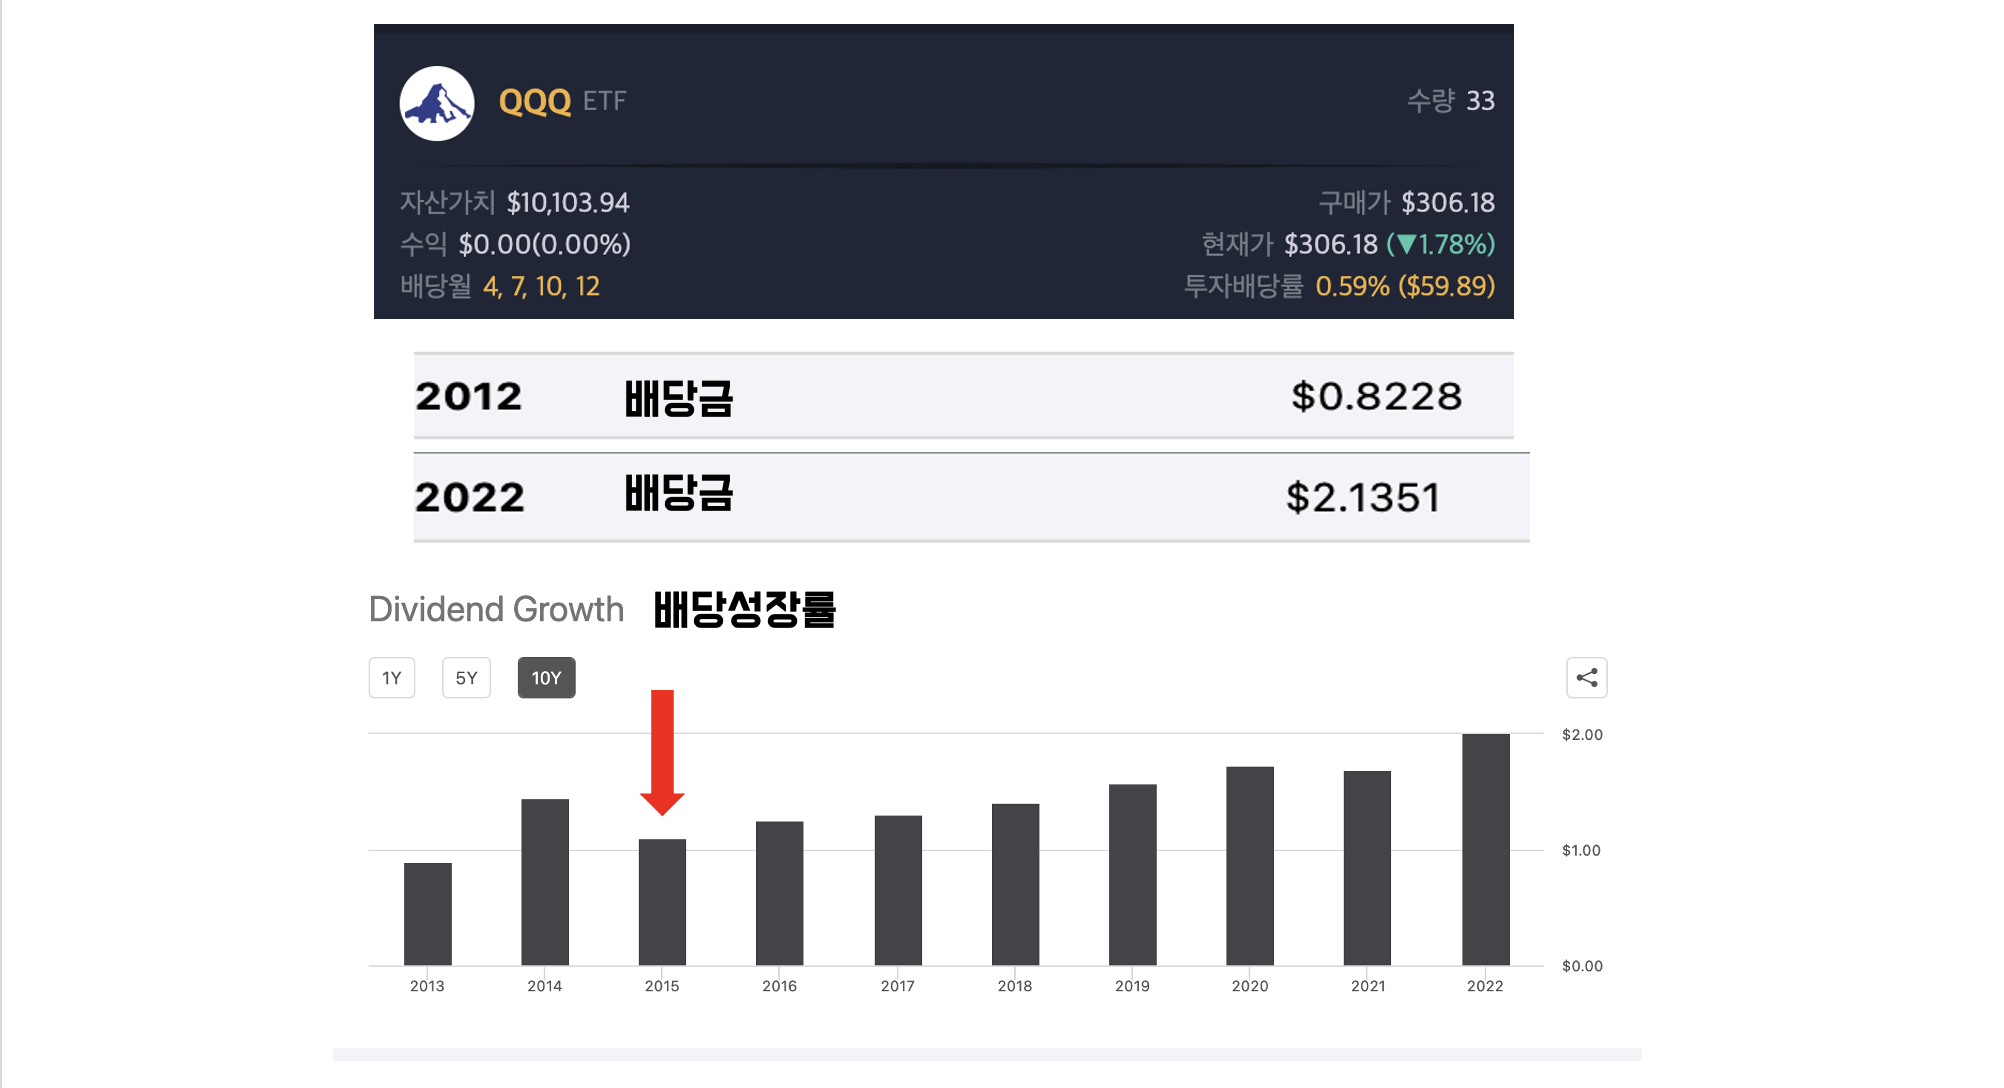
Task: Click the QQQ ETF mountain logo icon
Action: pos(437,103)
